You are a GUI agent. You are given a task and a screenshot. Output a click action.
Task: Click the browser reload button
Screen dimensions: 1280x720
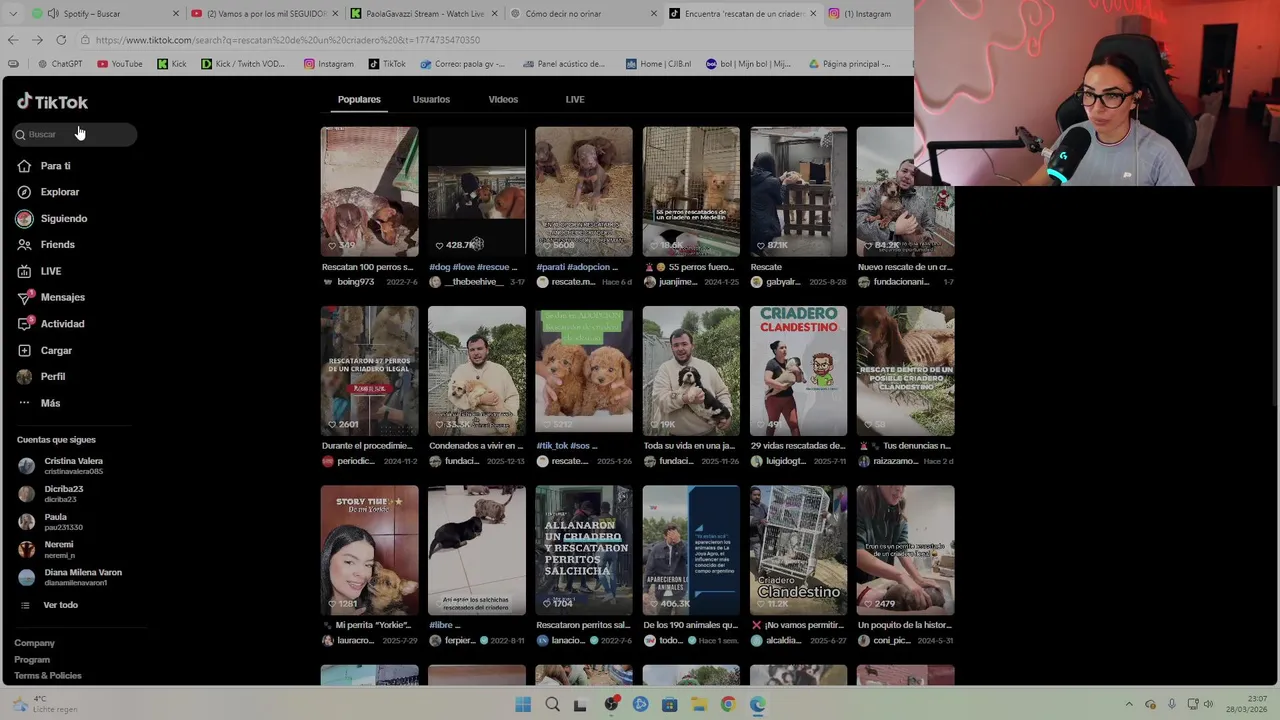pyautogui.click(x=61, y=40)
